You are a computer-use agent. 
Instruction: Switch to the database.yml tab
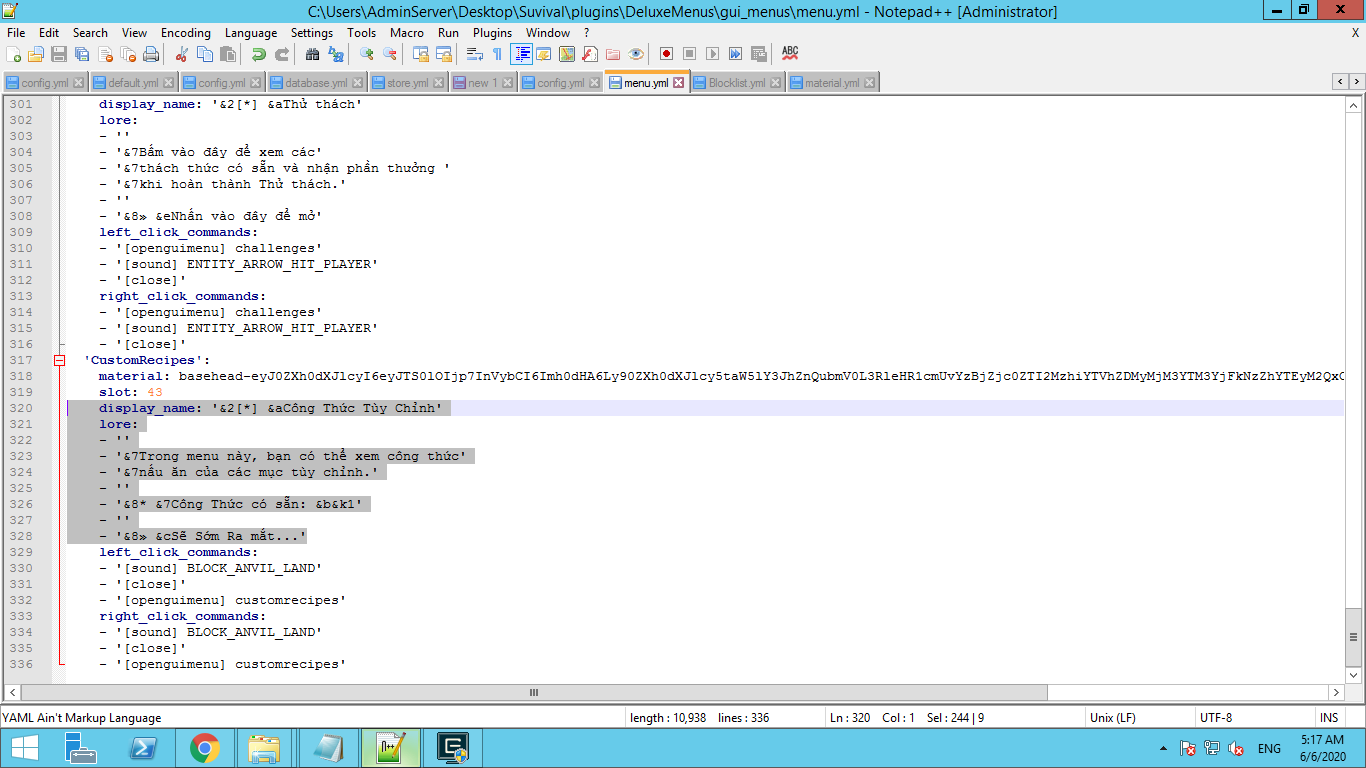click(x=316, y=83)
